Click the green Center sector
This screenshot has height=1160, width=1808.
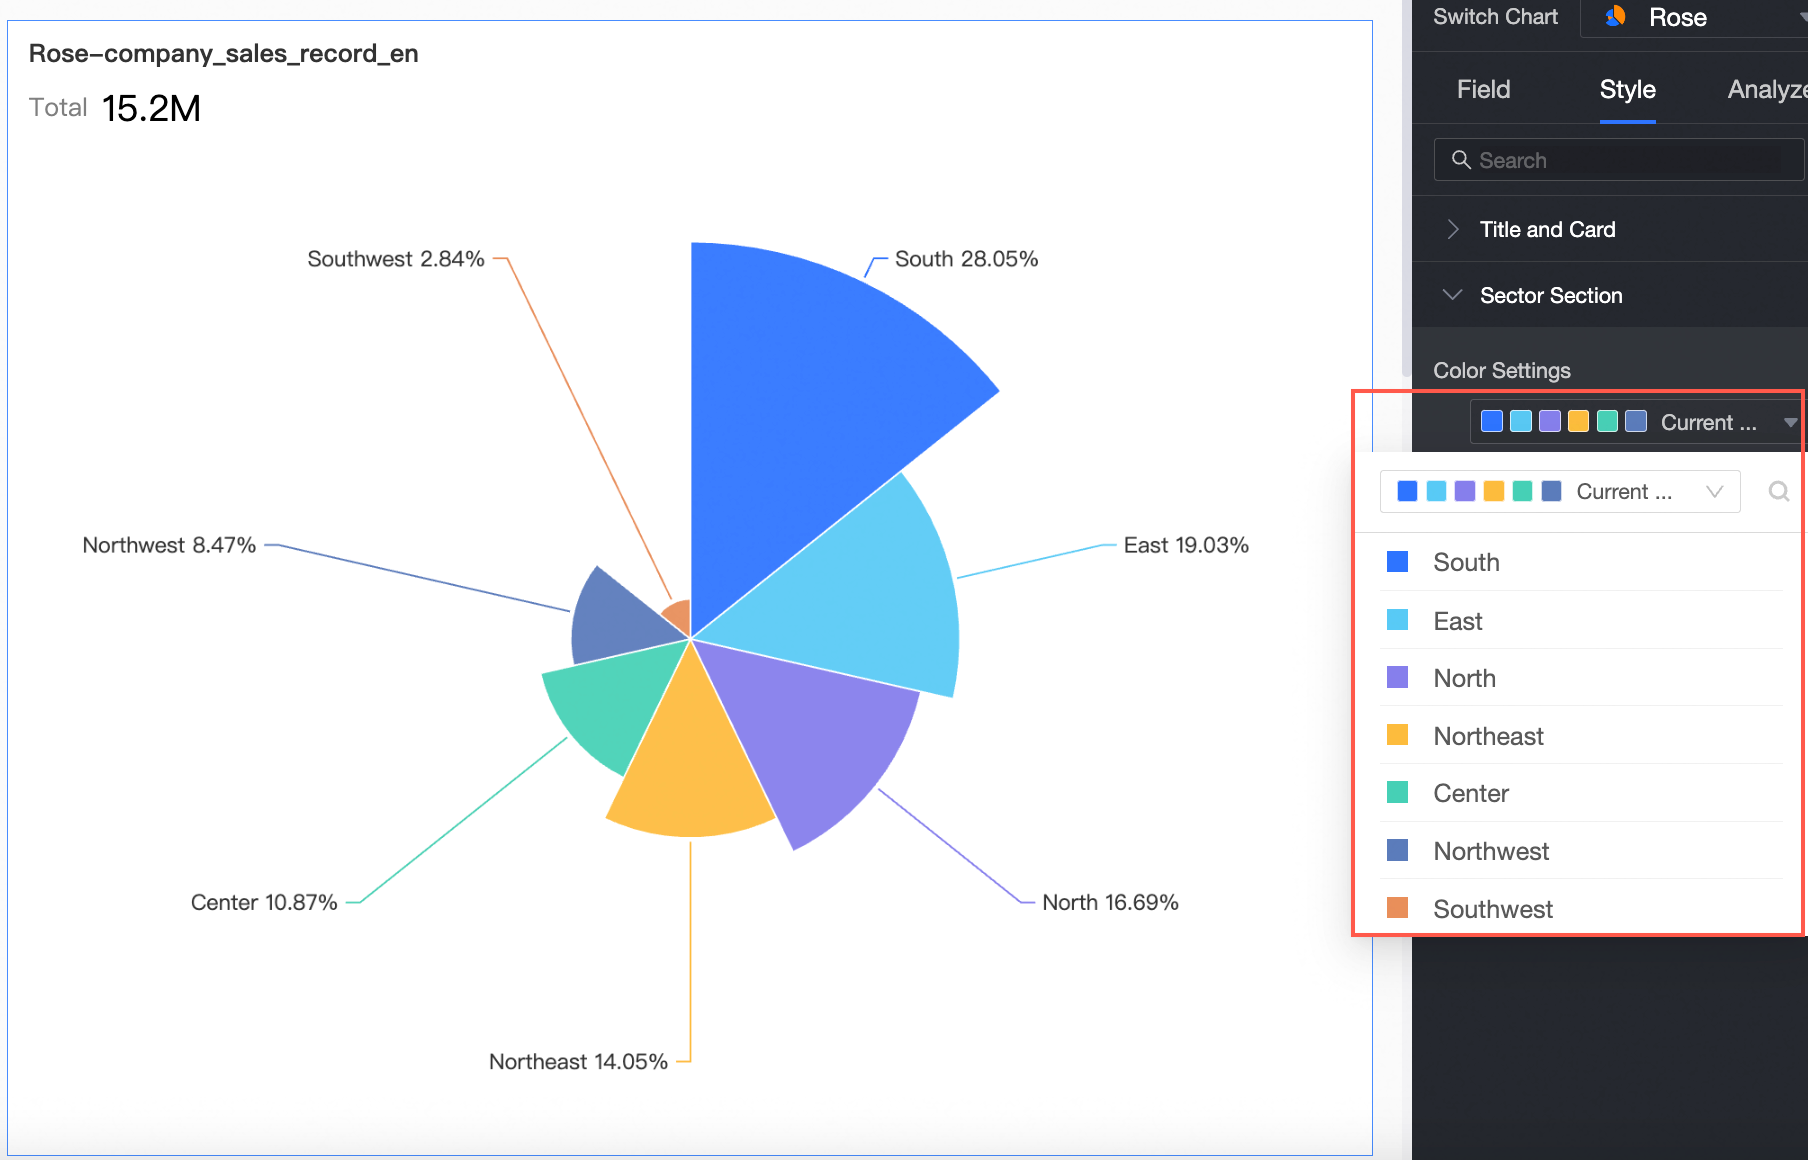[610, 700]
